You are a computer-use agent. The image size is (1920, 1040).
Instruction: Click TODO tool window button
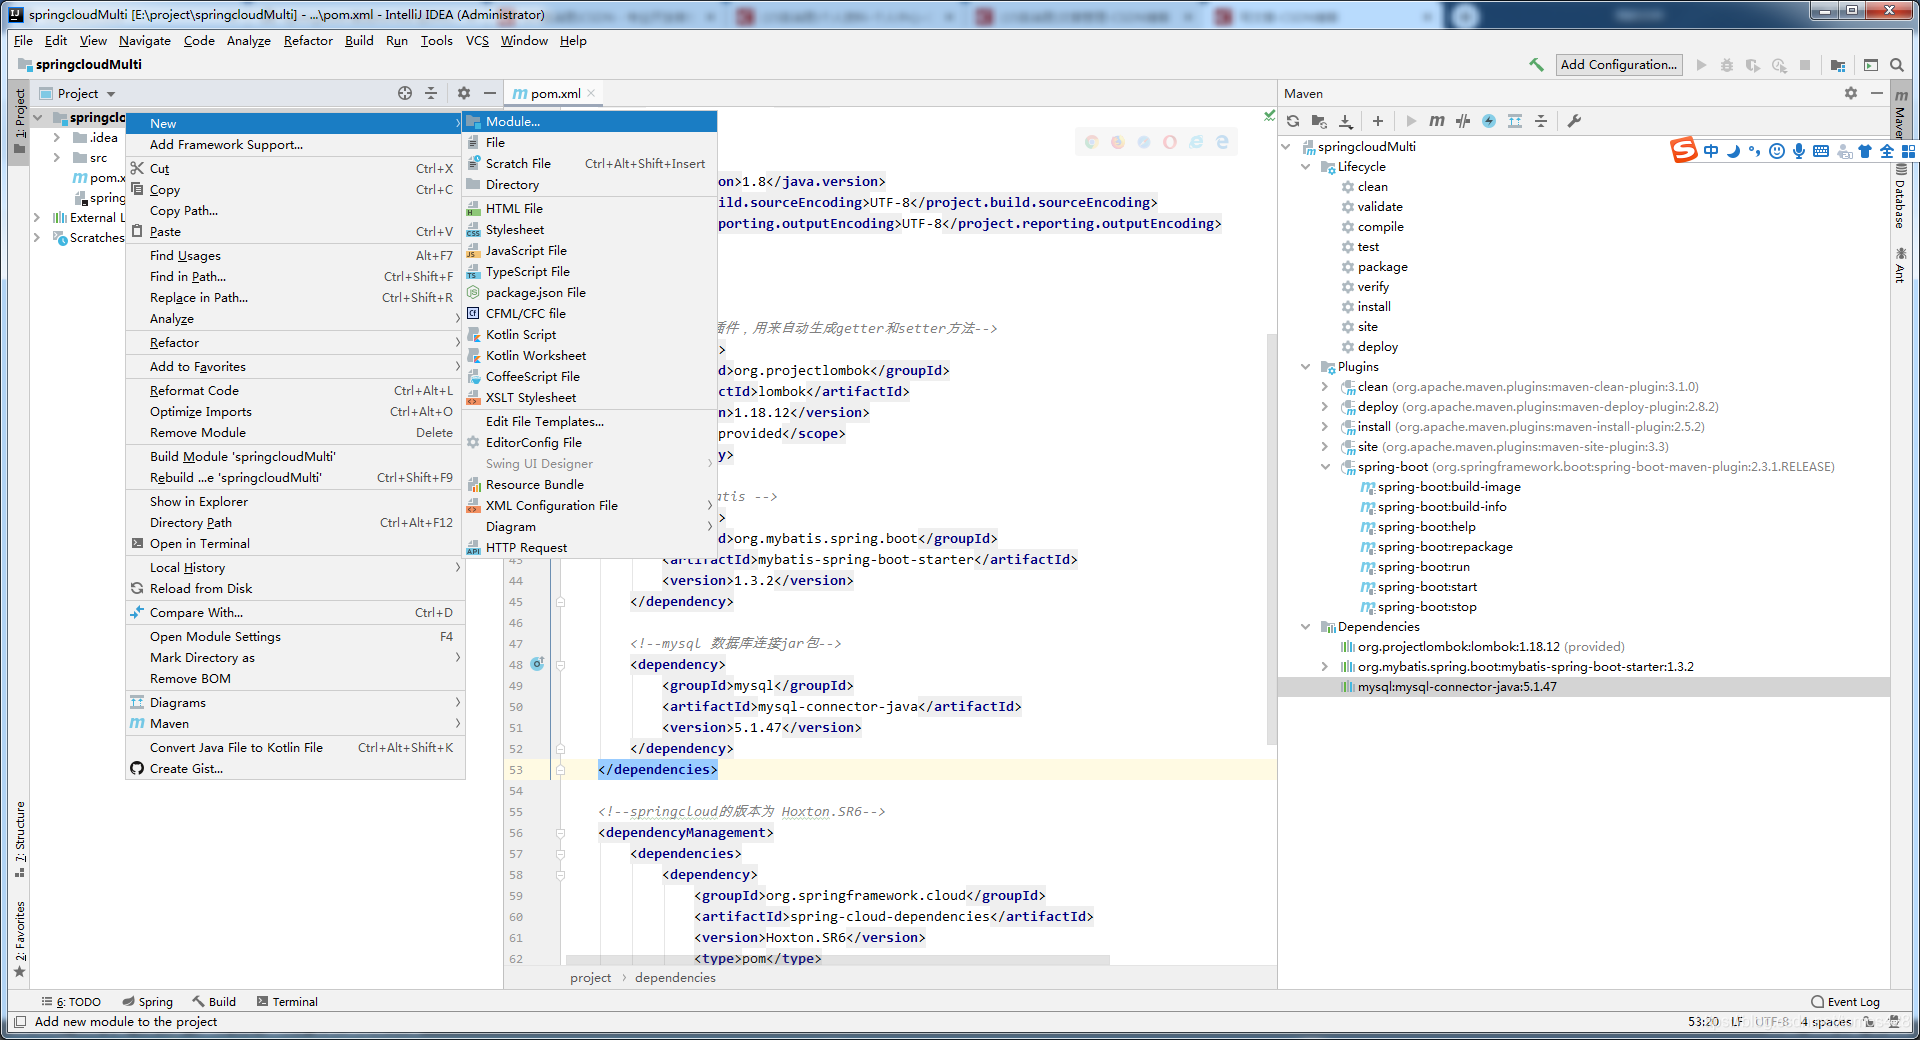coord(71,1001)
